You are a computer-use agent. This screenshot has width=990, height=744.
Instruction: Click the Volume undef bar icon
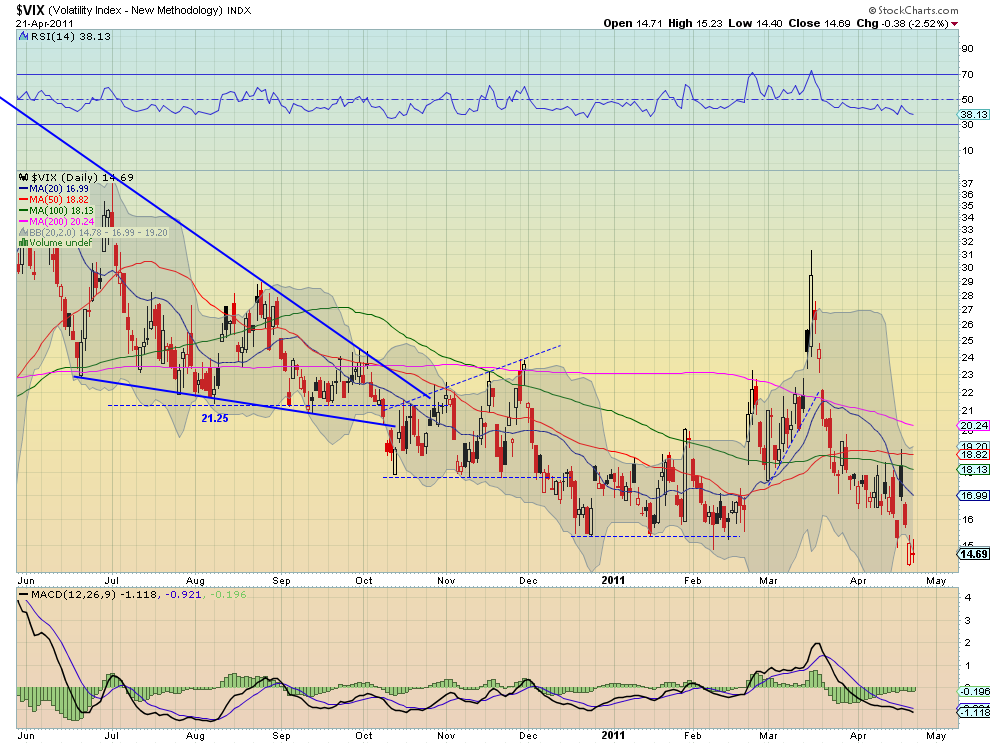pyautogui.click(x=23, y=243)
